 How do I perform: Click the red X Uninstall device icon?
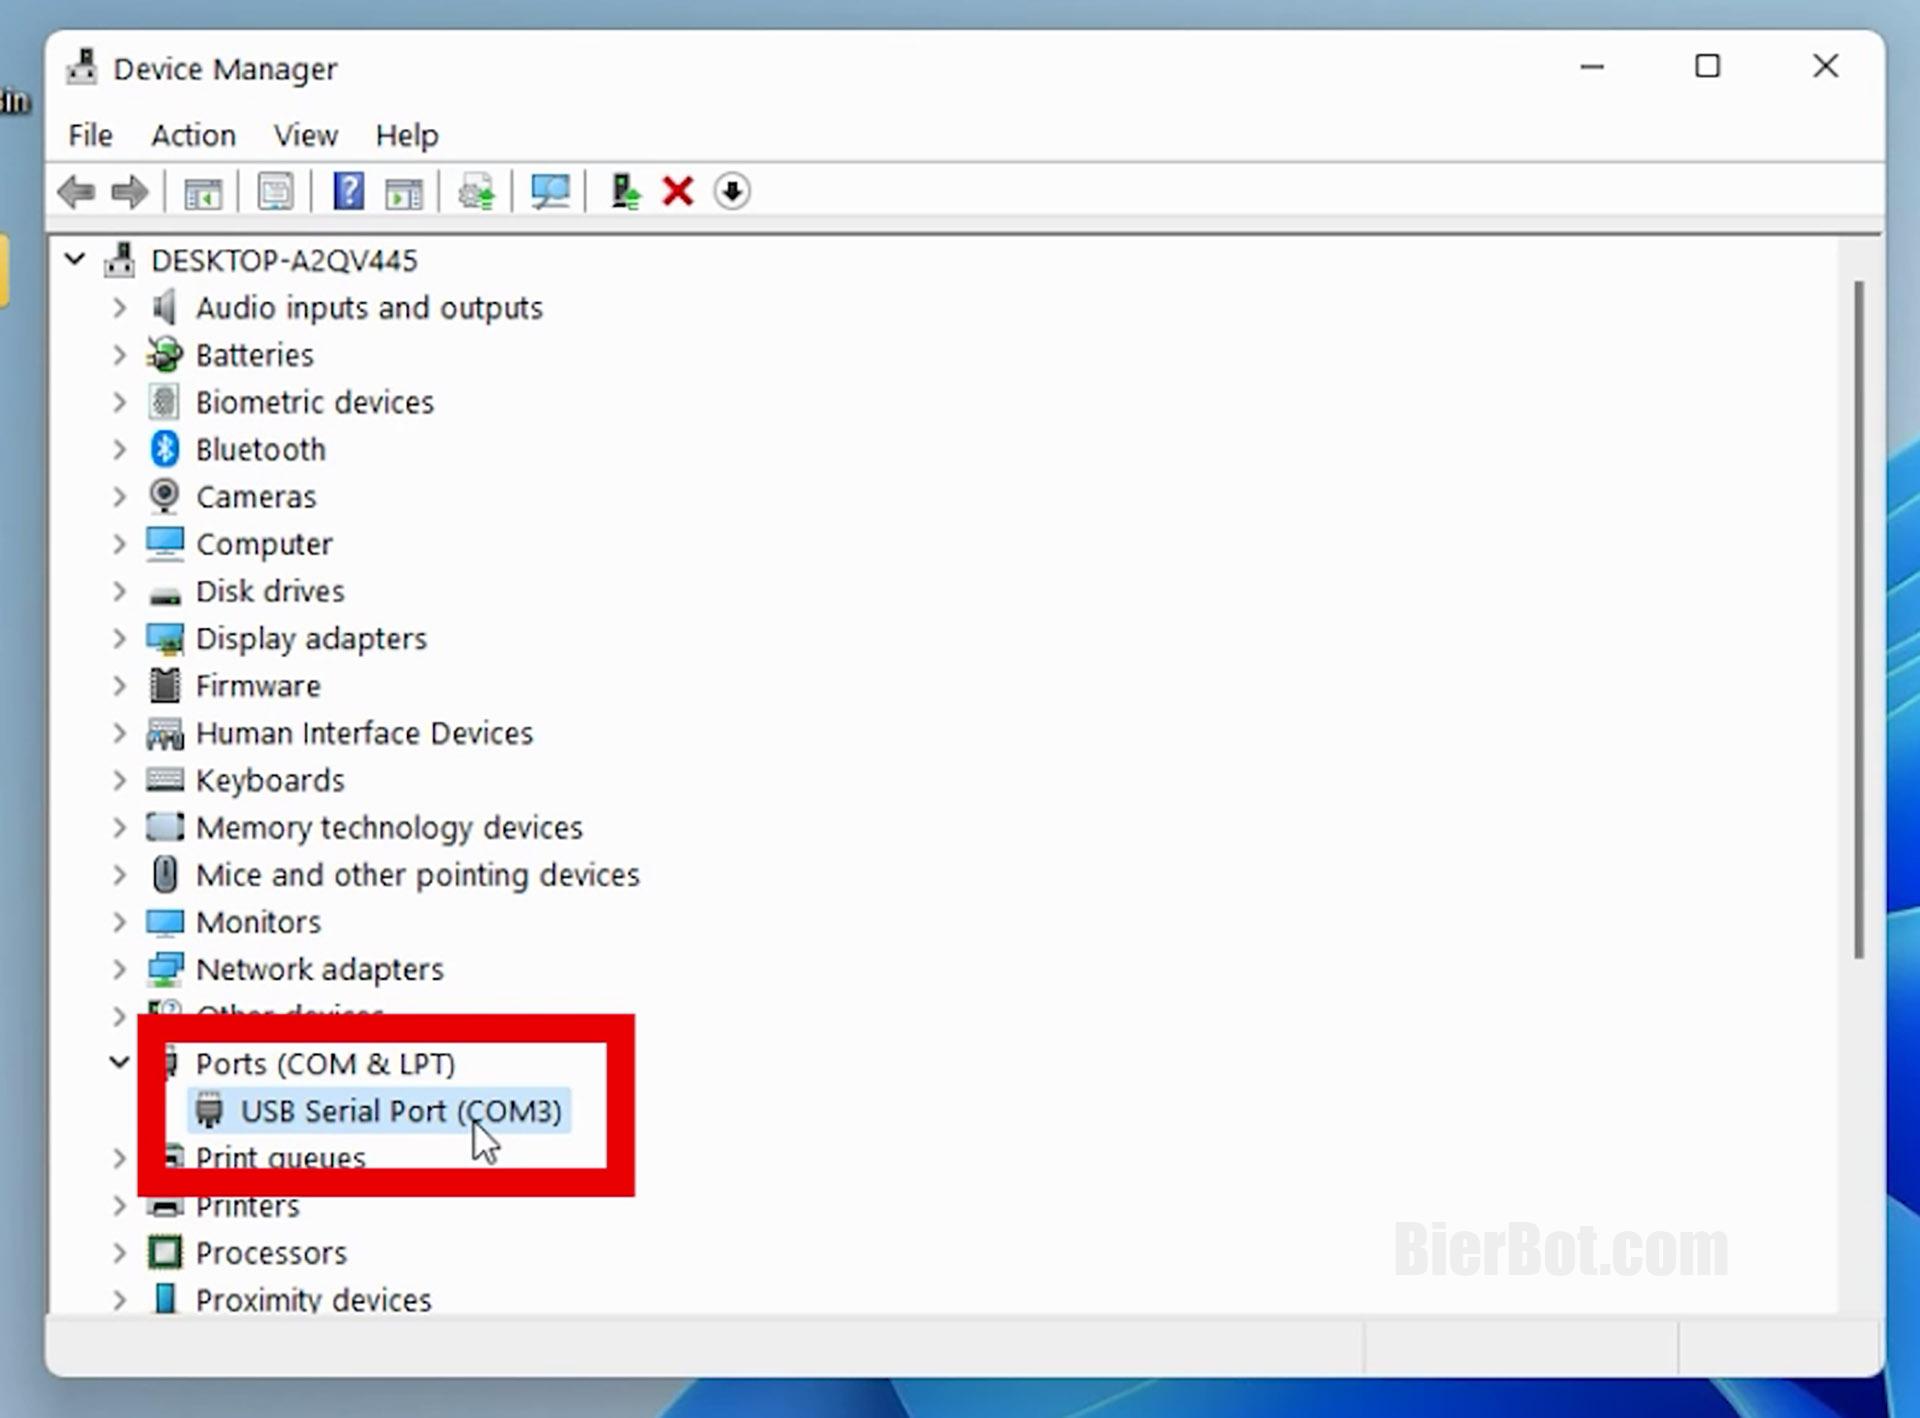pos(678,191)
